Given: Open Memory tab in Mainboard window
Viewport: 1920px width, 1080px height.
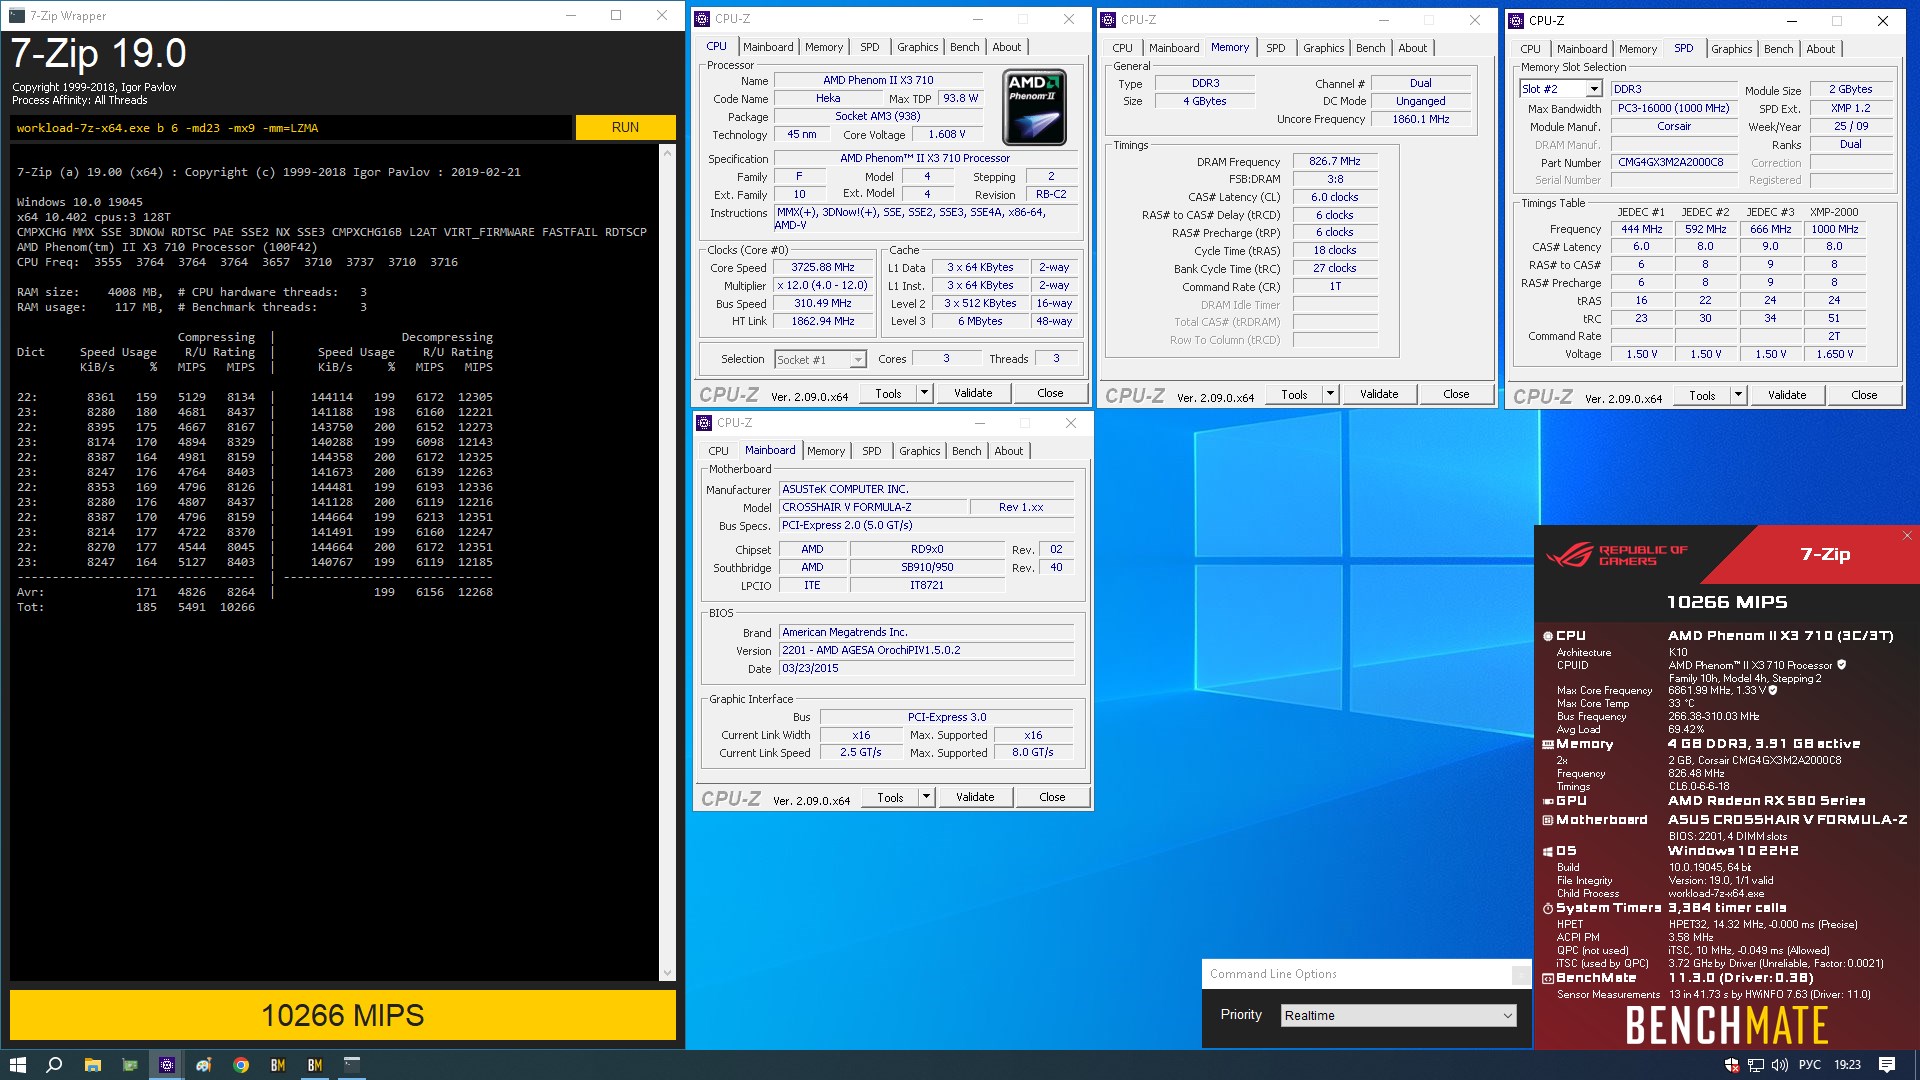Looking at the screenshot, I should coord(826,451).
